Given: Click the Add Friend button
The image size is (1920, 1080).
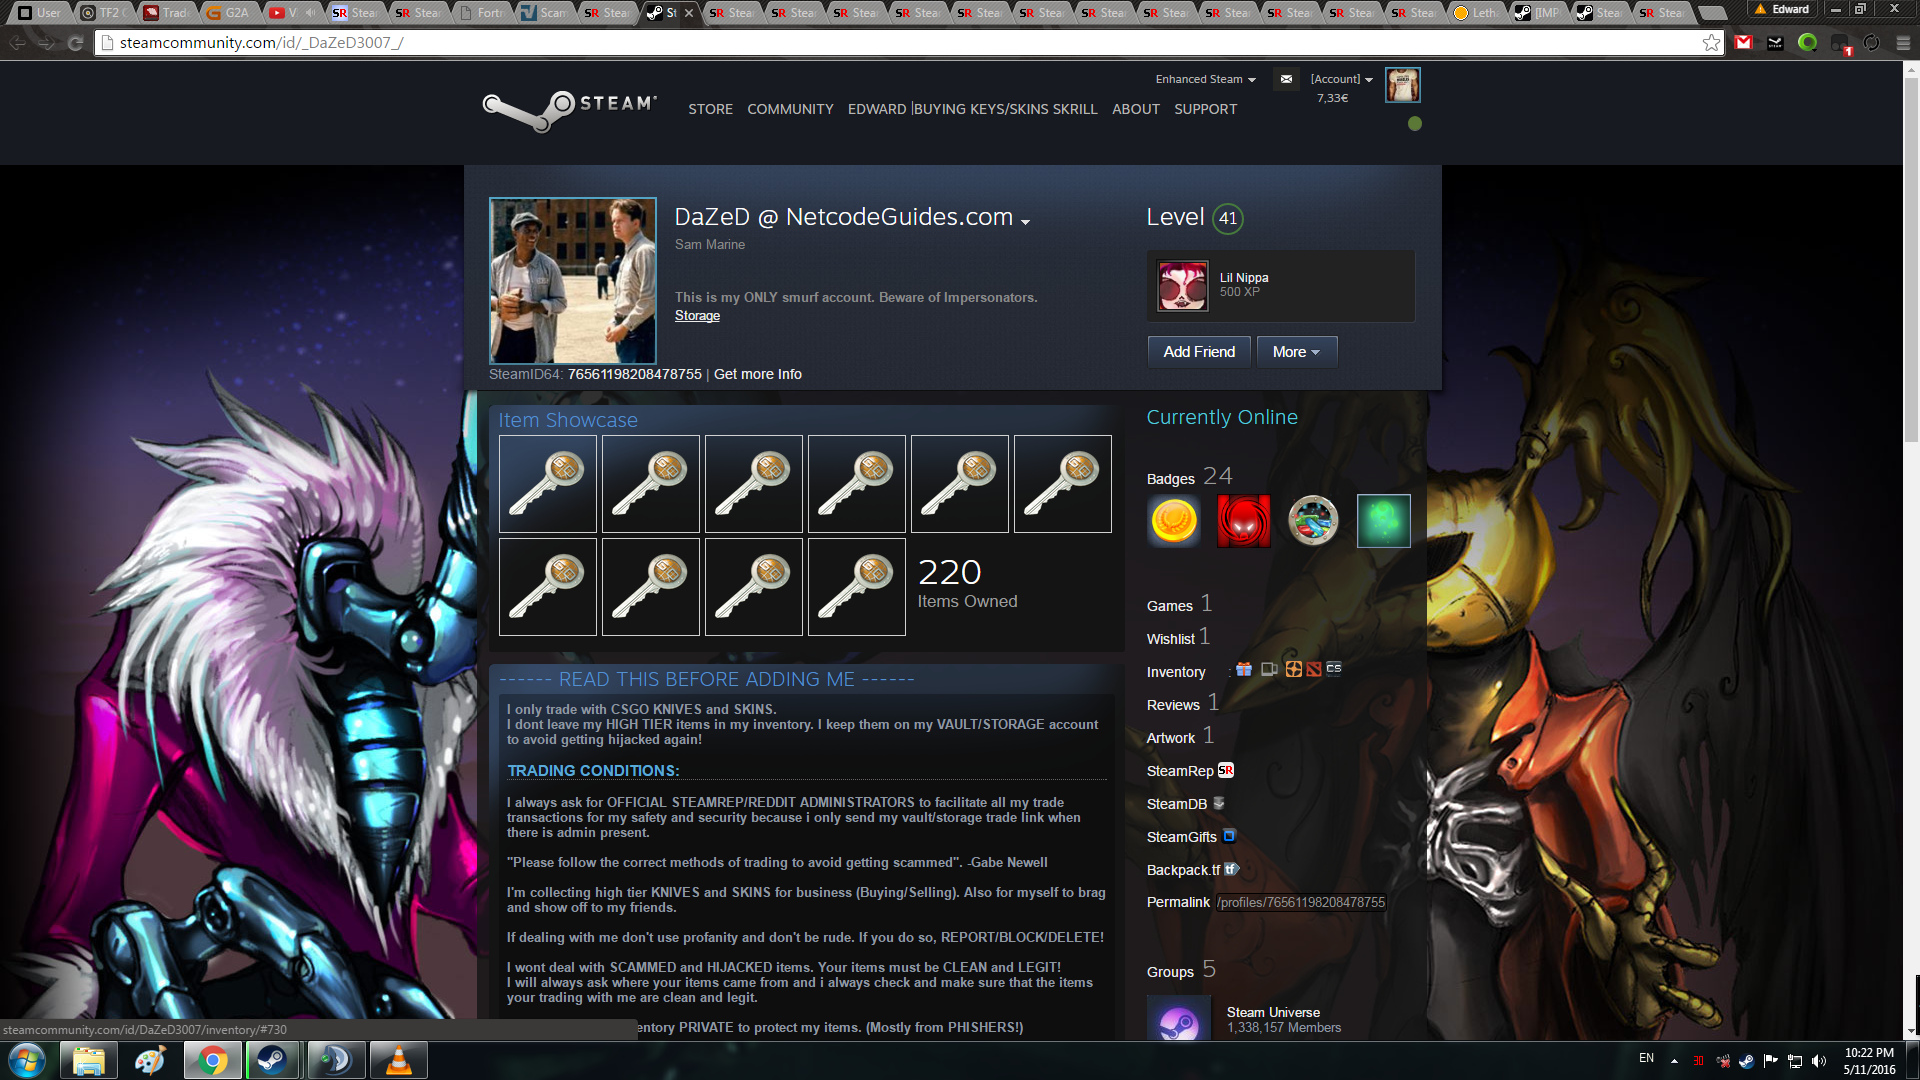Looking at the screenshot, I should point(1199,352).
